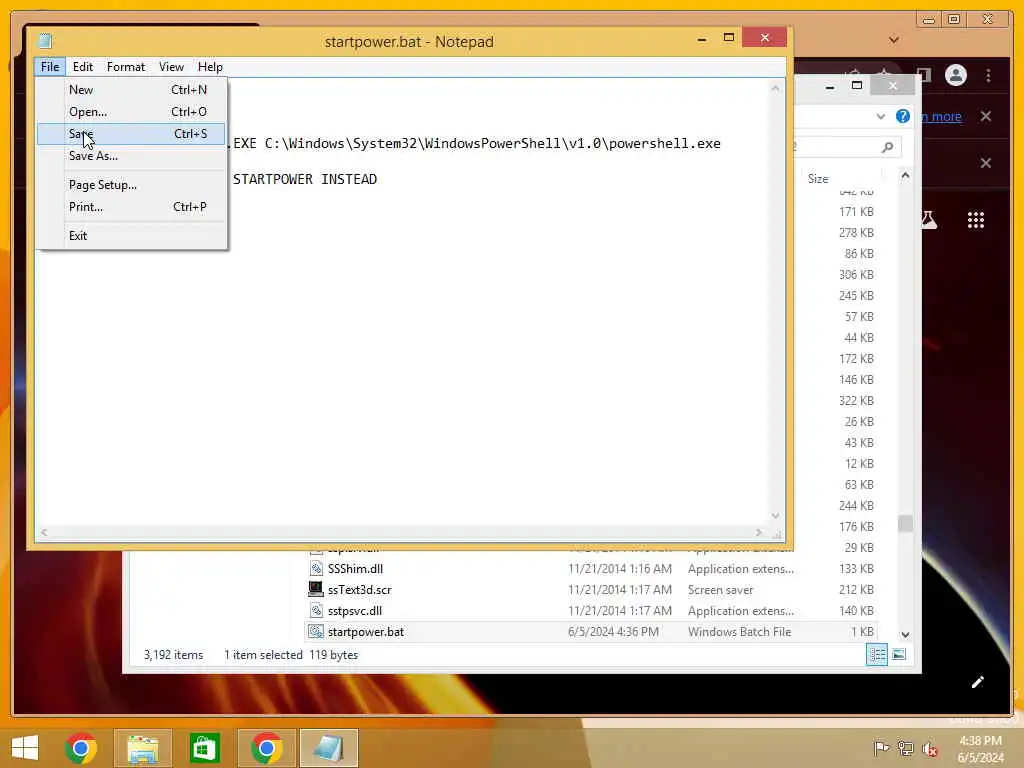Image resolution: width=1024 pixels, height=768 pixels.
Task: Switch Explorer to details view icon
Action: pos(876,654)
